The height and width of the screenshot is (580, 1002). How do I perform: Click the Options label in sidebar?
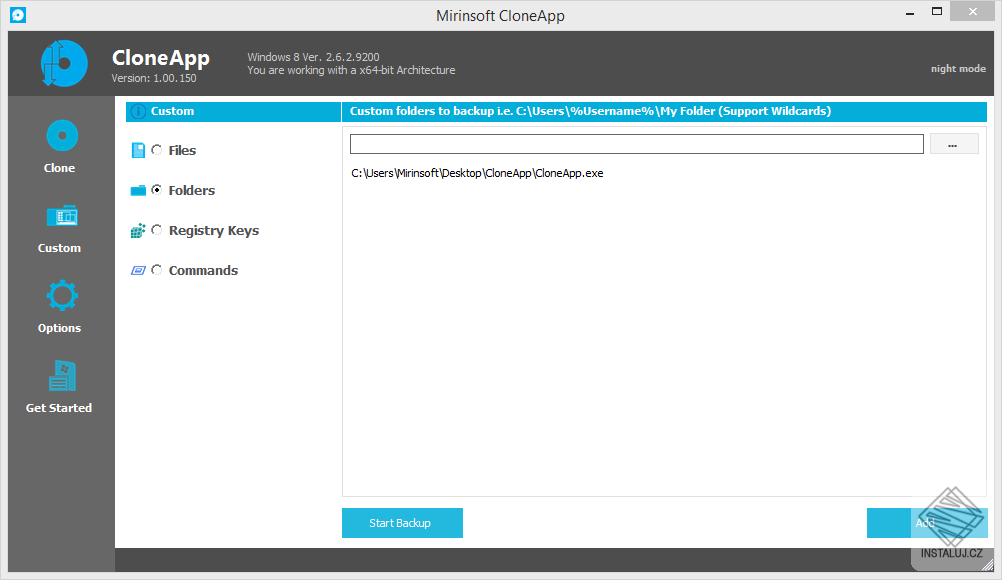59,328
